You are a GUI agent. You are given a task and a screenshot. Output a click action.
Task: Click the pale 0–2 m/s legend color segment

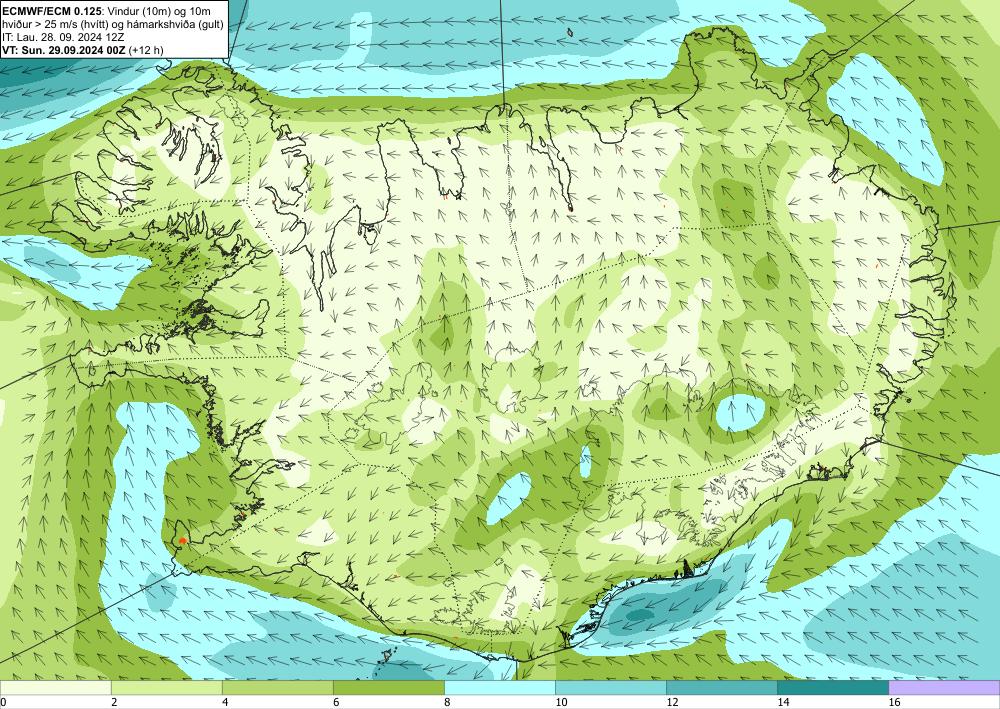[x=55, y=687]
